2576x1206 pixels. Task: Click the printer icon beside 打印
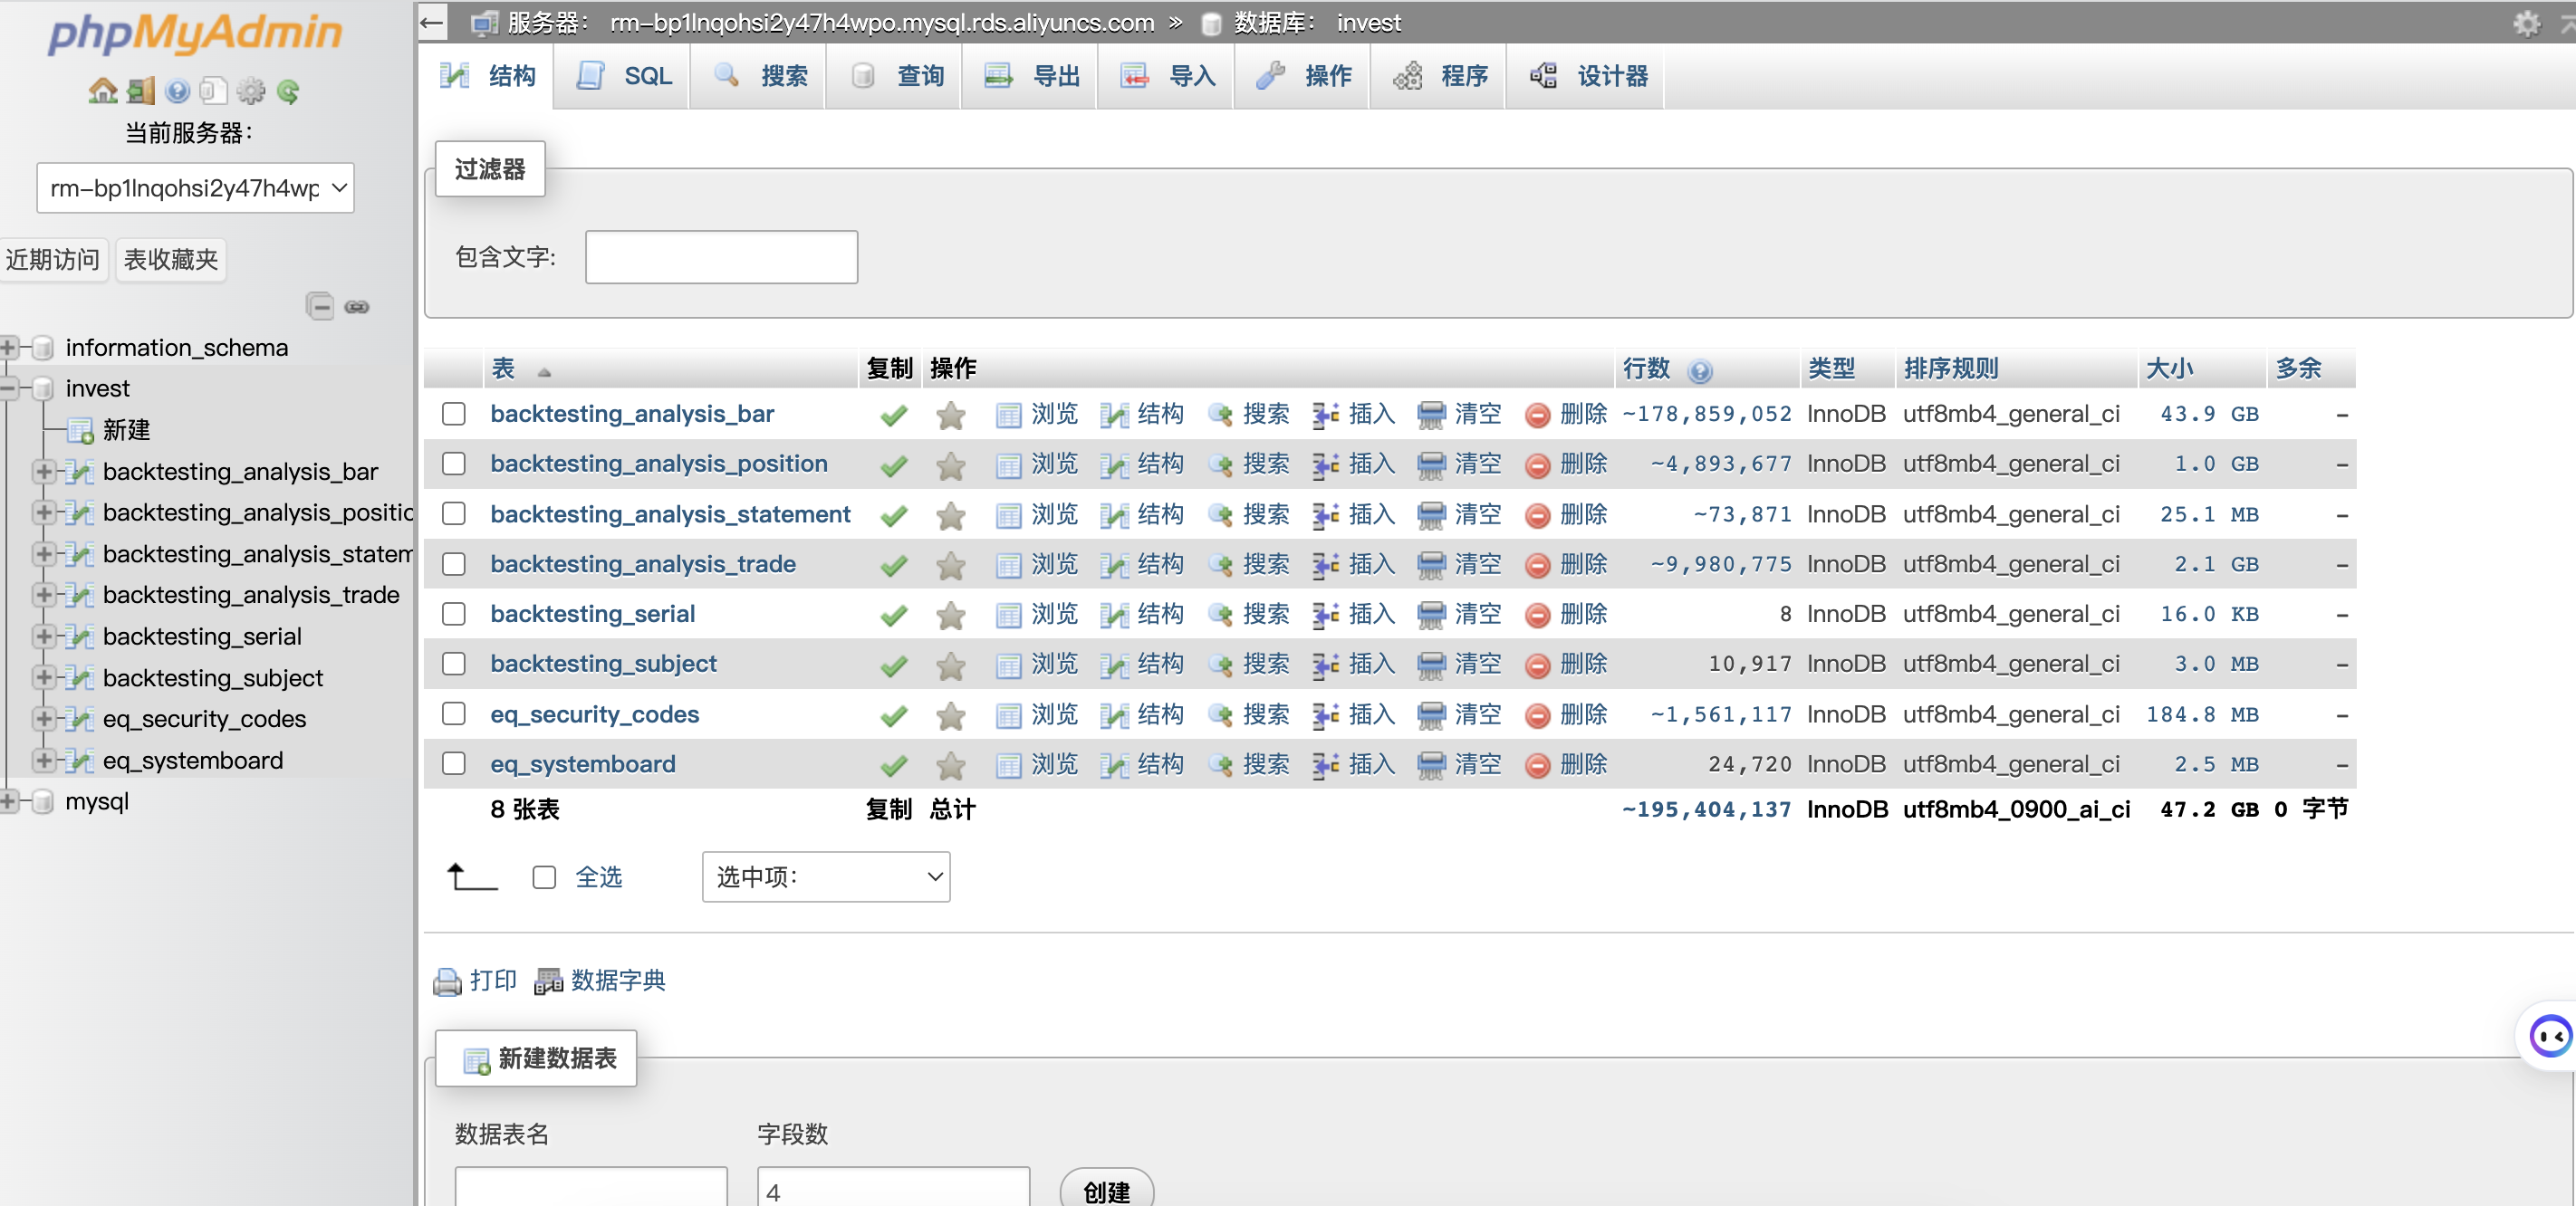pos(447,981)
